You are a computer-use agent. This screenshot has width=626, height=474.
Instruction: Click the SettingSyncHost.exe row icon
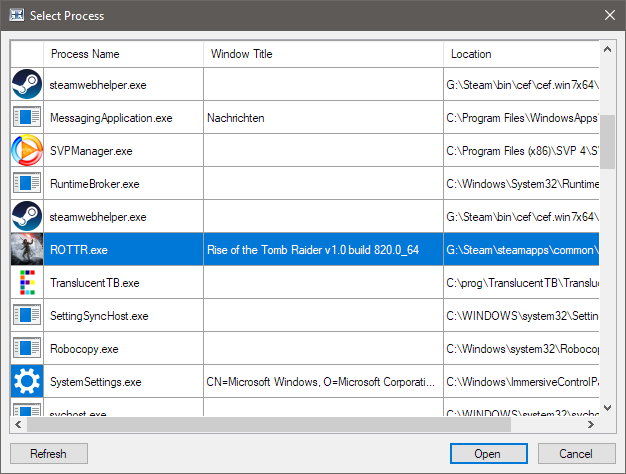pyautogui.click(x=27, y=315)
